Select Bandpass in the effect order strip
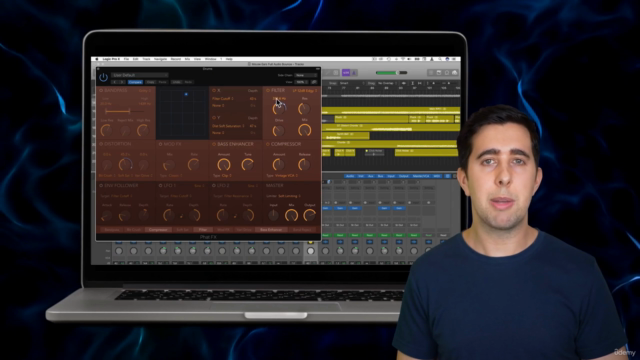 [x=111, y=230]
